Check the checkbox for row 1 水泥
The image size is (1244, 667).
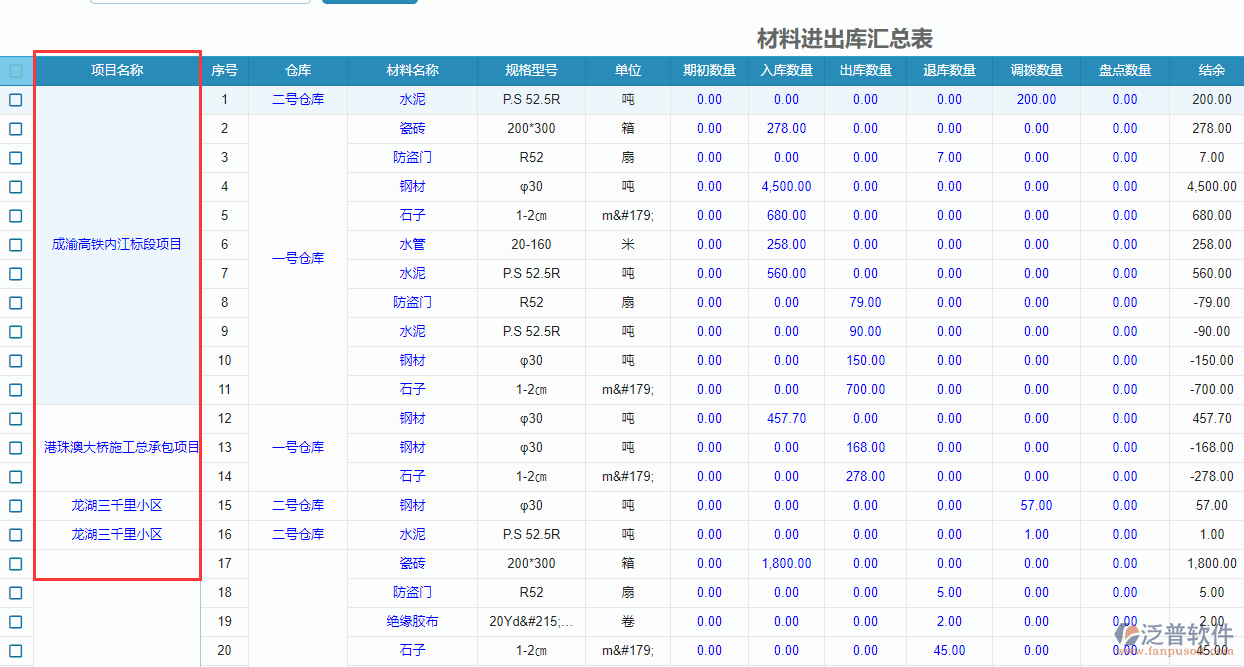15,99
